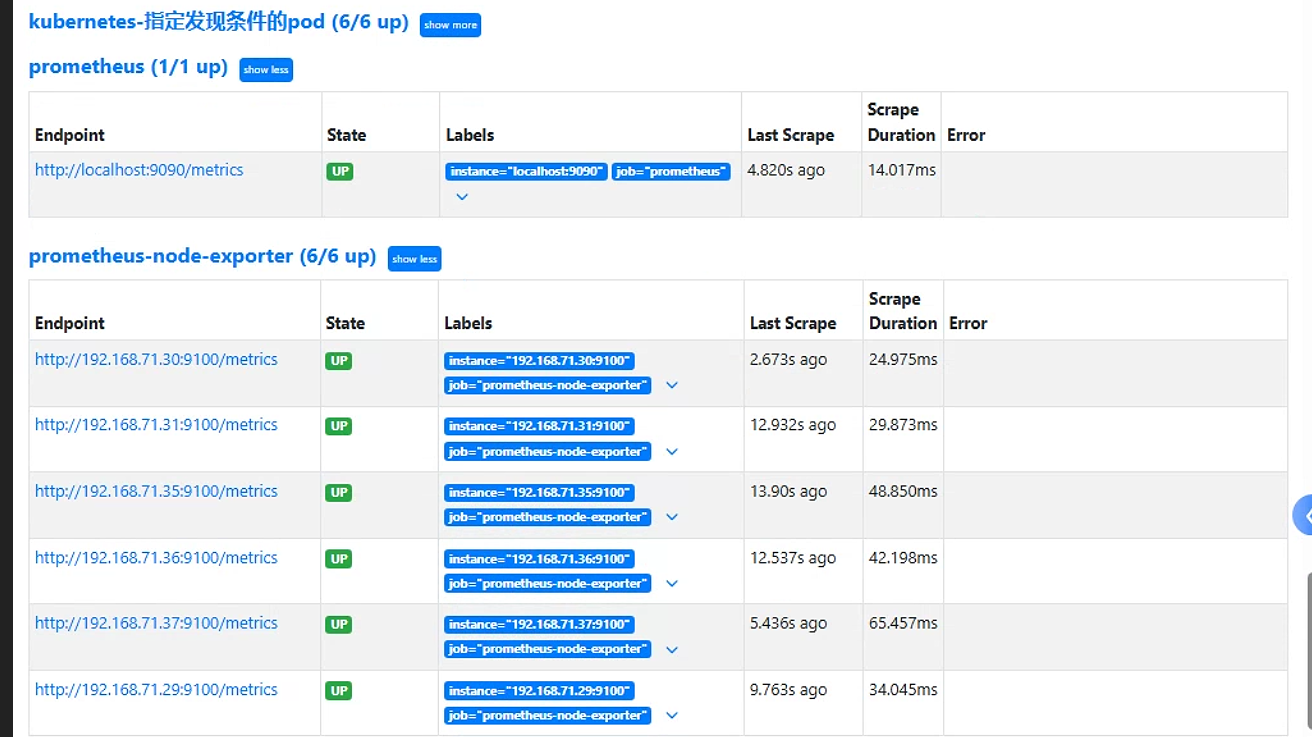Open the 192.168.71.29:9100/metrics endpoint link
This screenshot has width=1312, height=737.
pyautogui.click(x=156, y=690)
